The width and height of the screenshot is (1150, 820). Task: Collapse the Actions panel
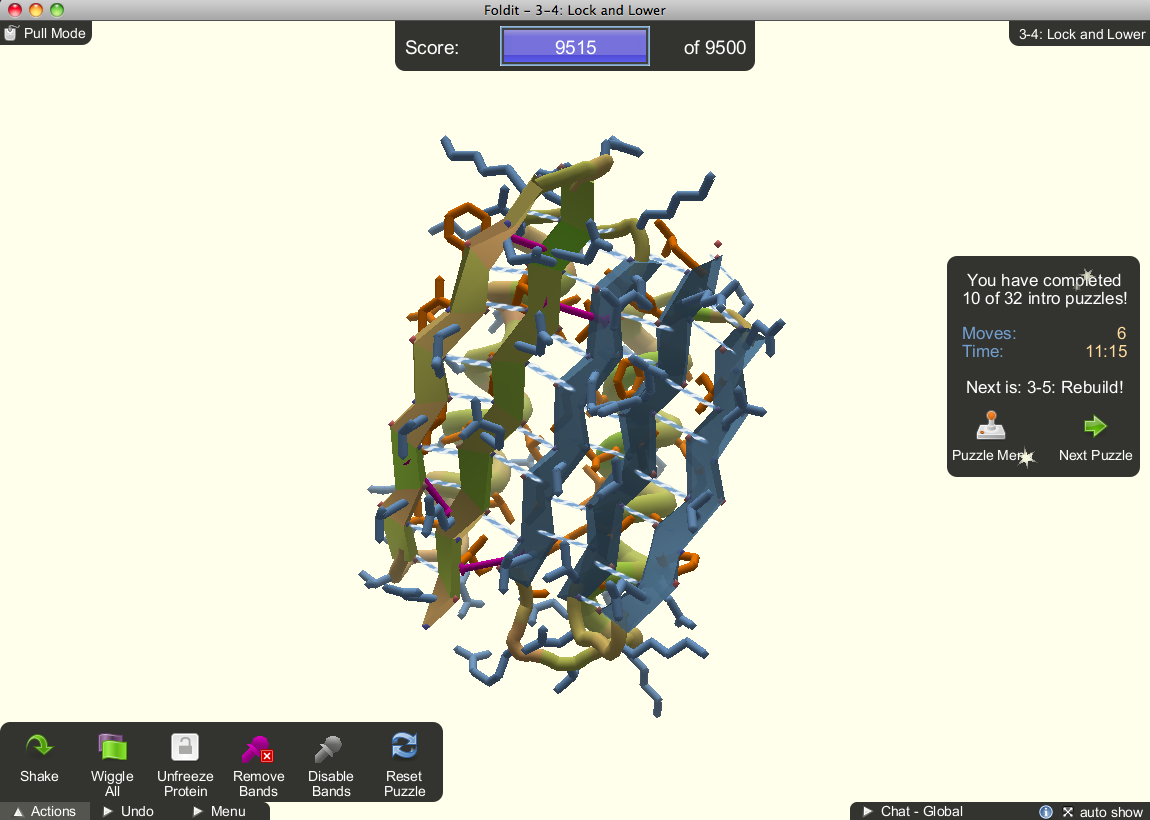(x=45, y=811)
